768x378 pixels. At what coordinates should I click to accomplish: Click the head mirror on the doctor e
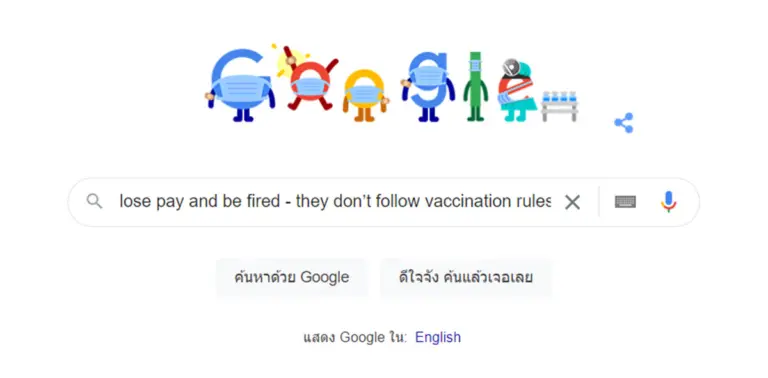click(510, 67)
